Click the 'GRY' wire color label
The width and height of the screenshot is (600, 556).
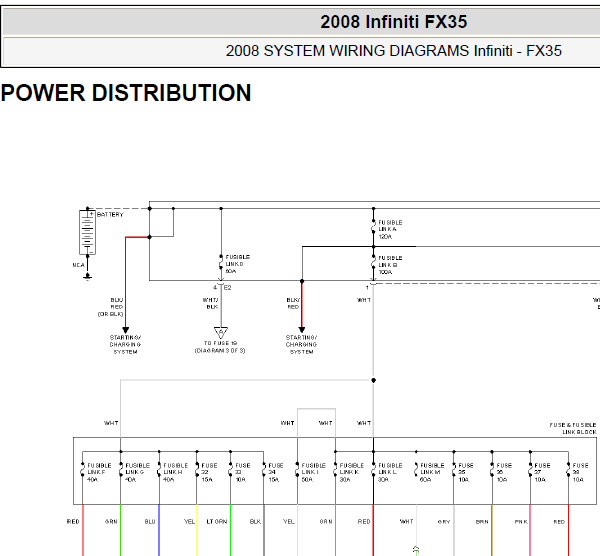[x=444, y=522]
